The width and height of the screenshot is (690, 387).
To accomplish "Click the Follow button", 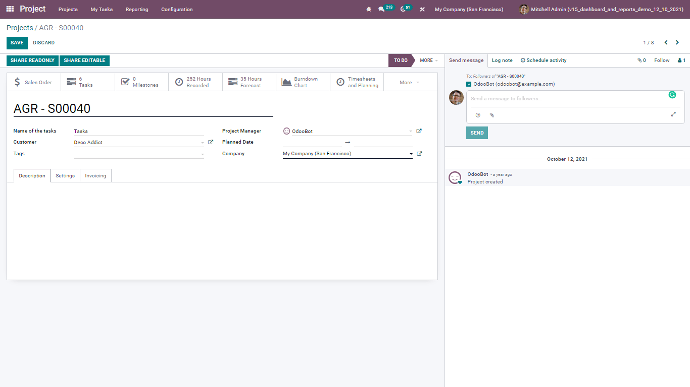I will [661, 60].
